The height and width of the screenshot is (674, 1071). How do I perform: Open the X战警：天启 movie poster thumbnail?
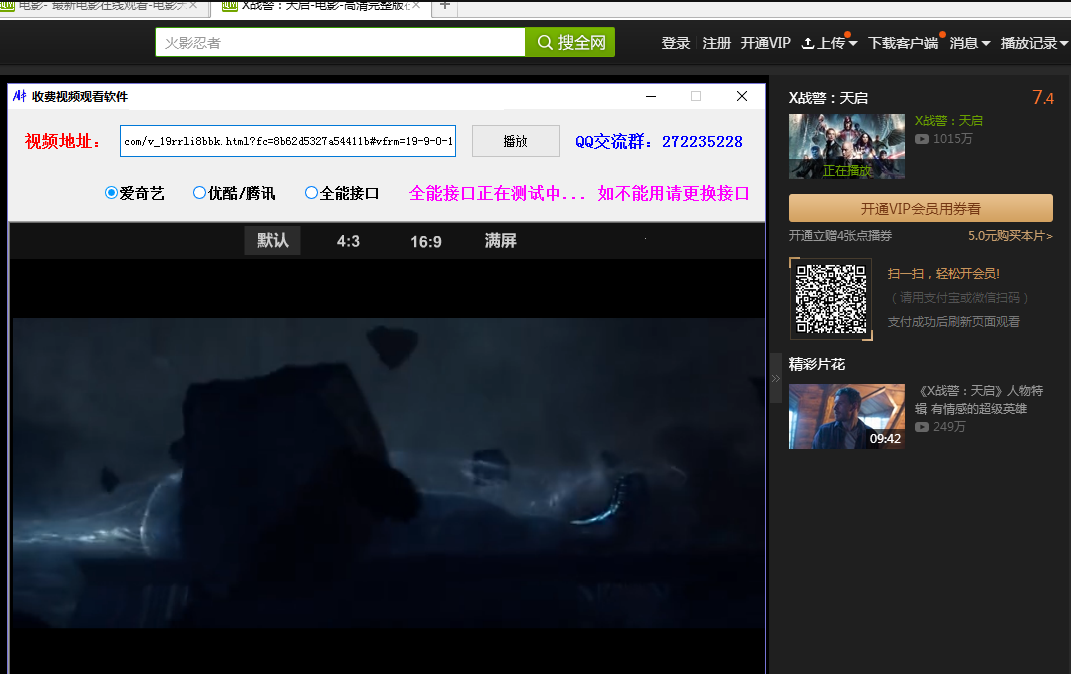coord(847,147)
